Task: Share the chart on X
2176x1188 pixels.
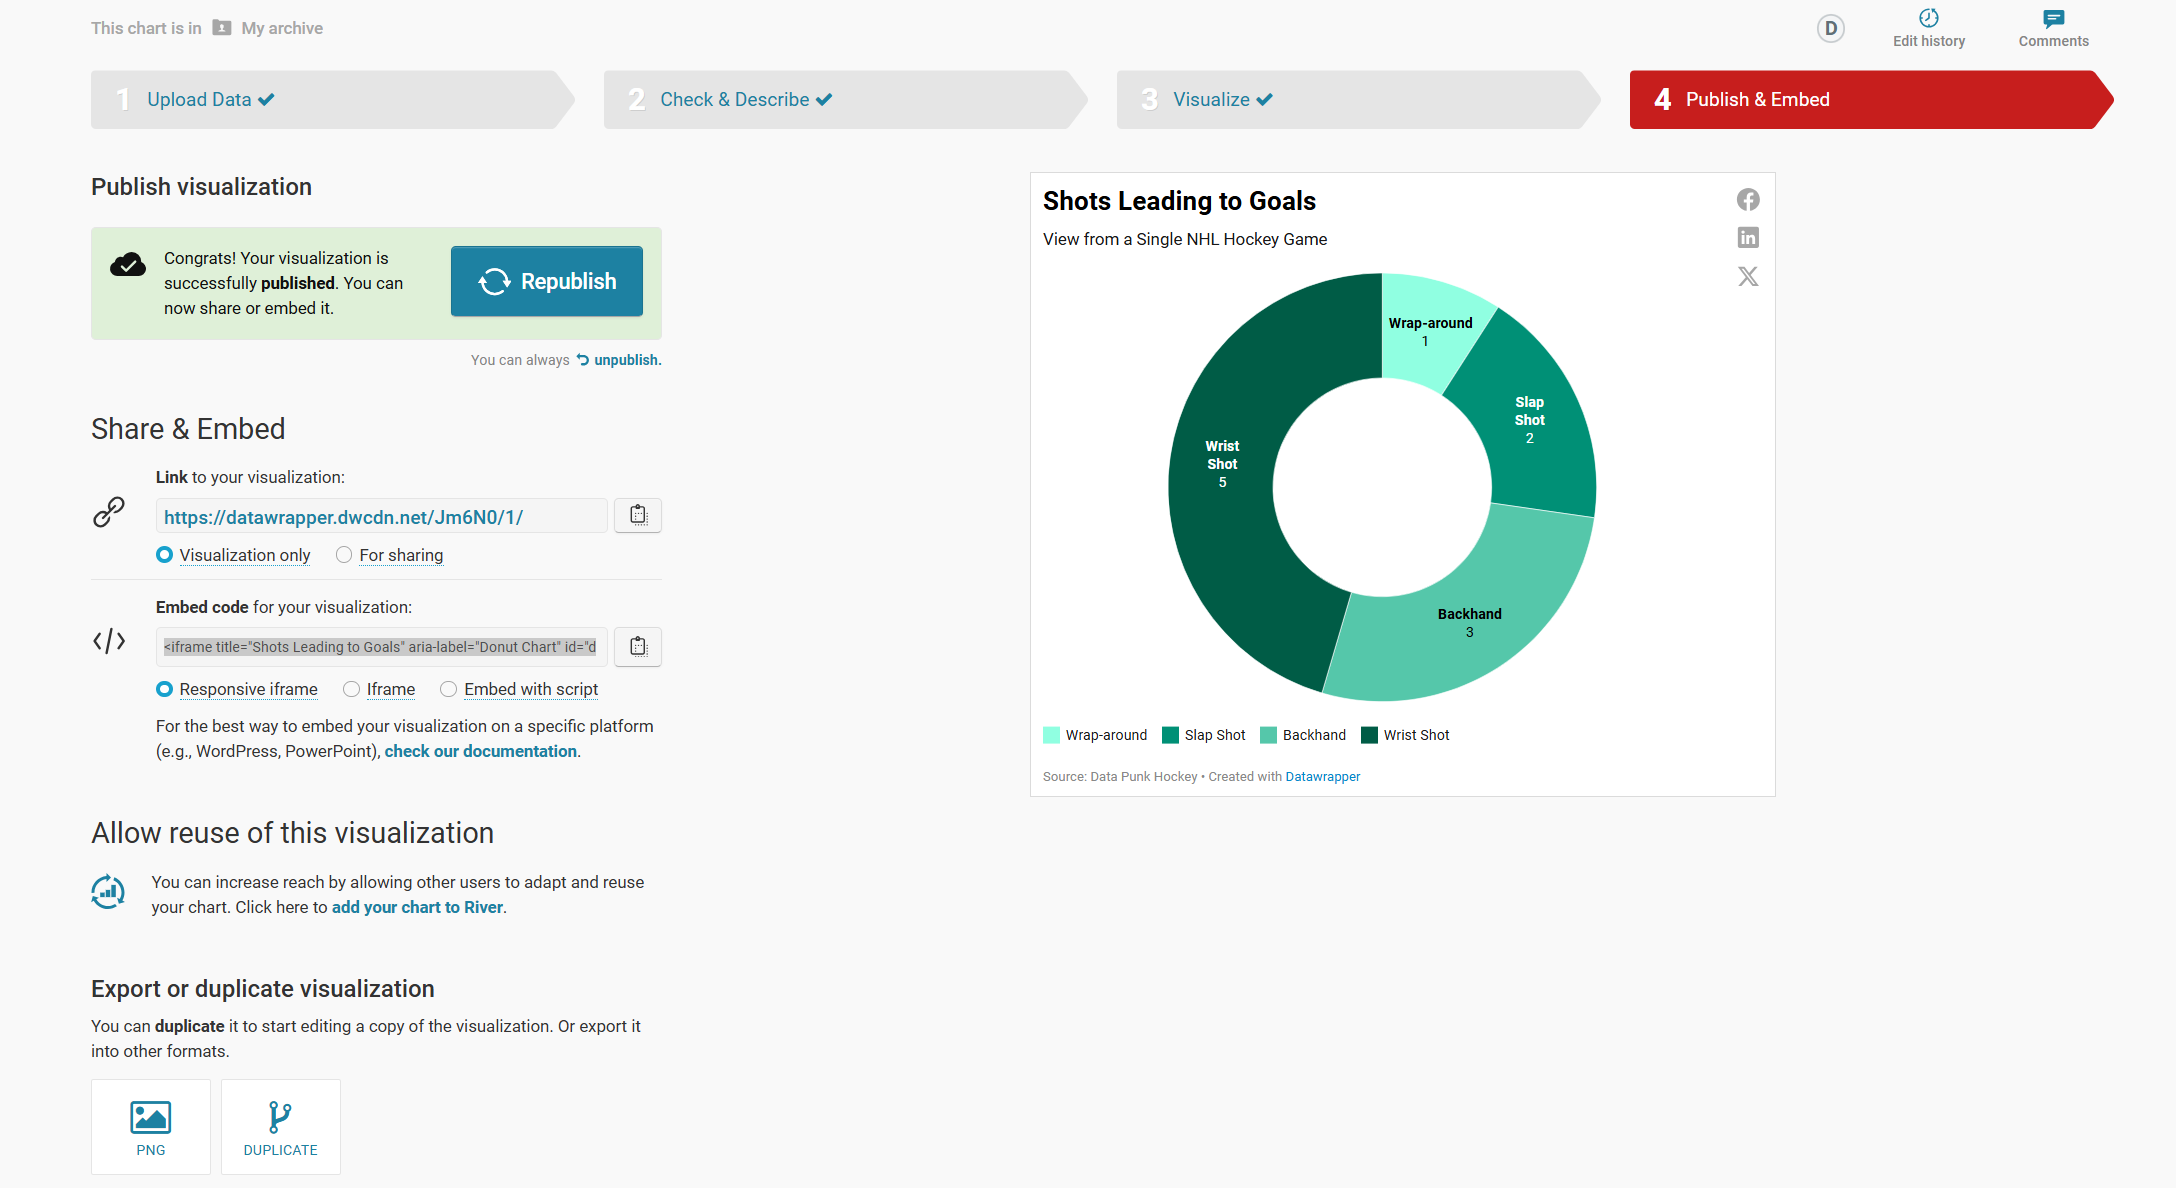Action: coord(1748,277)
